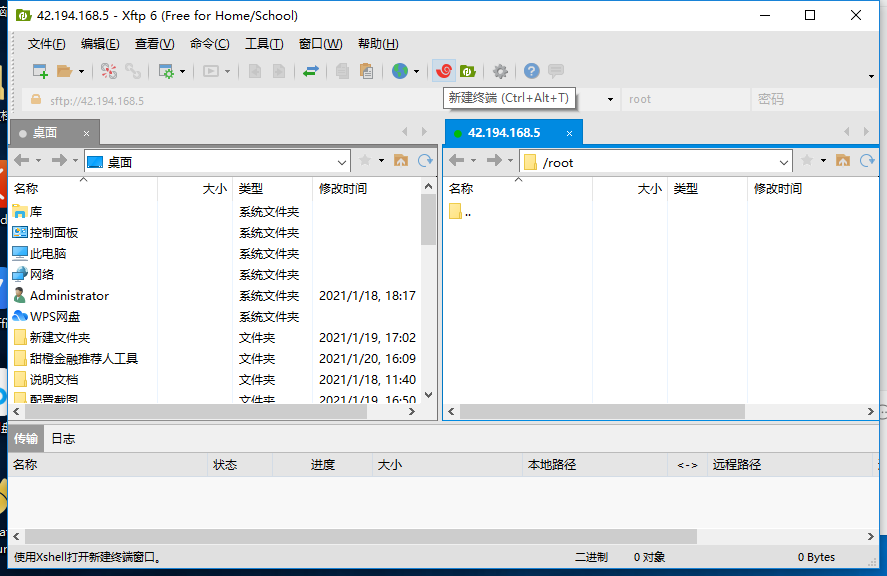Screen dimensions: 887x576
Task: Click the globe icon in toolbar
Action: (x=400, y=71)
